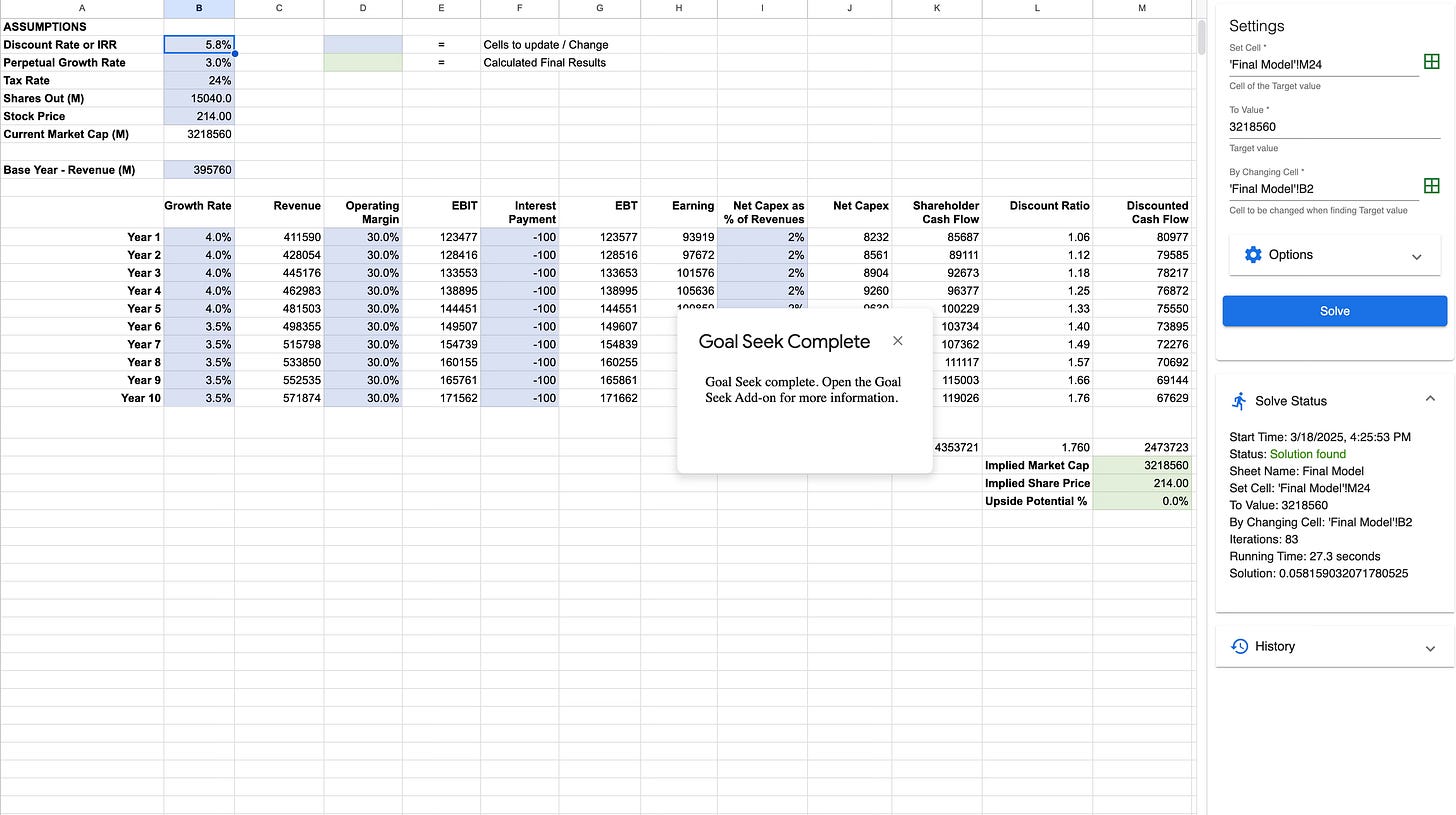The image size is (1456, 815).
Task: Select Year 1 discounted cash flow 80977
Action: [x=1142, y=237]
